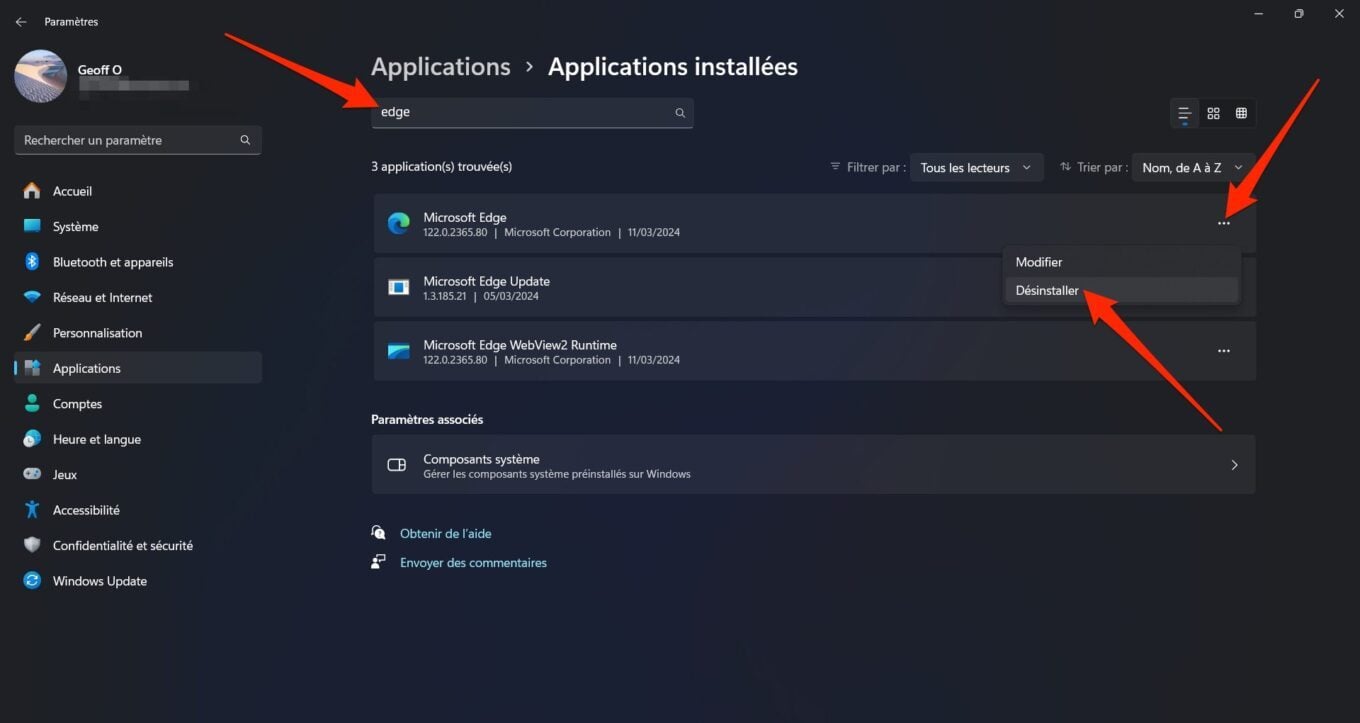Image resolution: width=1360 pixels, height=723 pixels.
Task: Open Réseau et Internet settings
Action: (138, 298)
